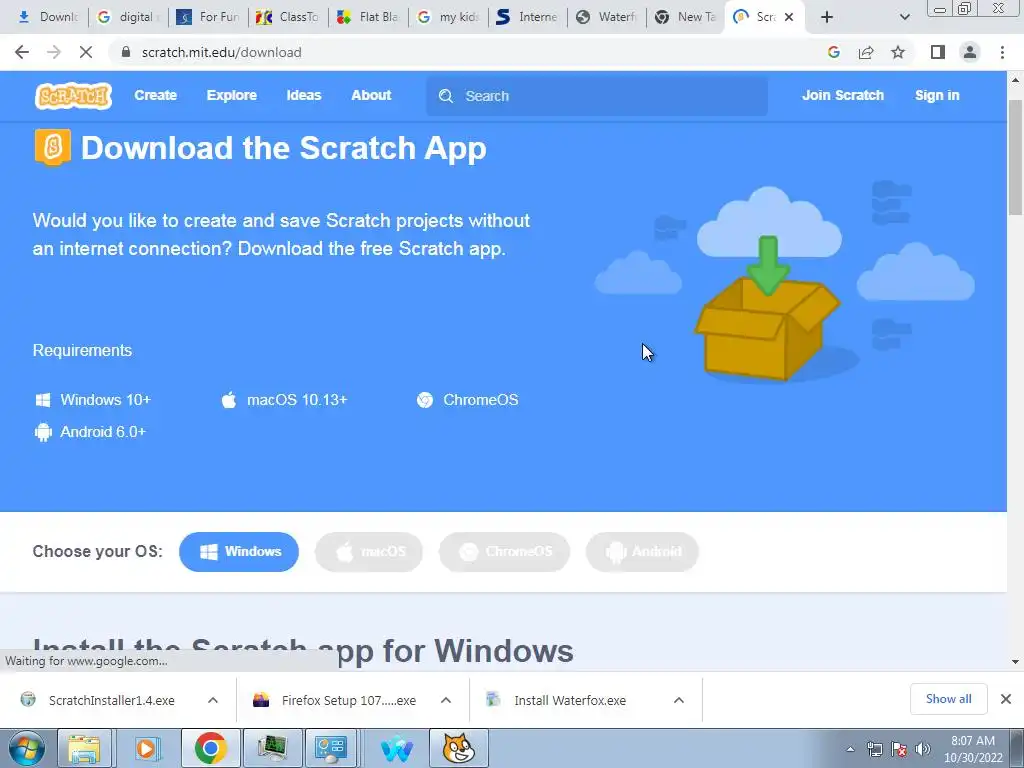Open the side panel icon
The image size is (1024, 768).
click(938, 52)
